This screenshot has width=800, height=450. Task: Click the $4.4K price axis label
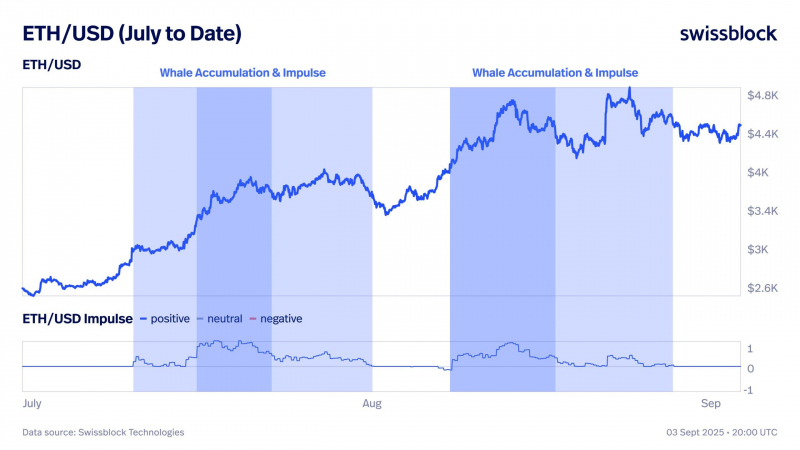762,134
